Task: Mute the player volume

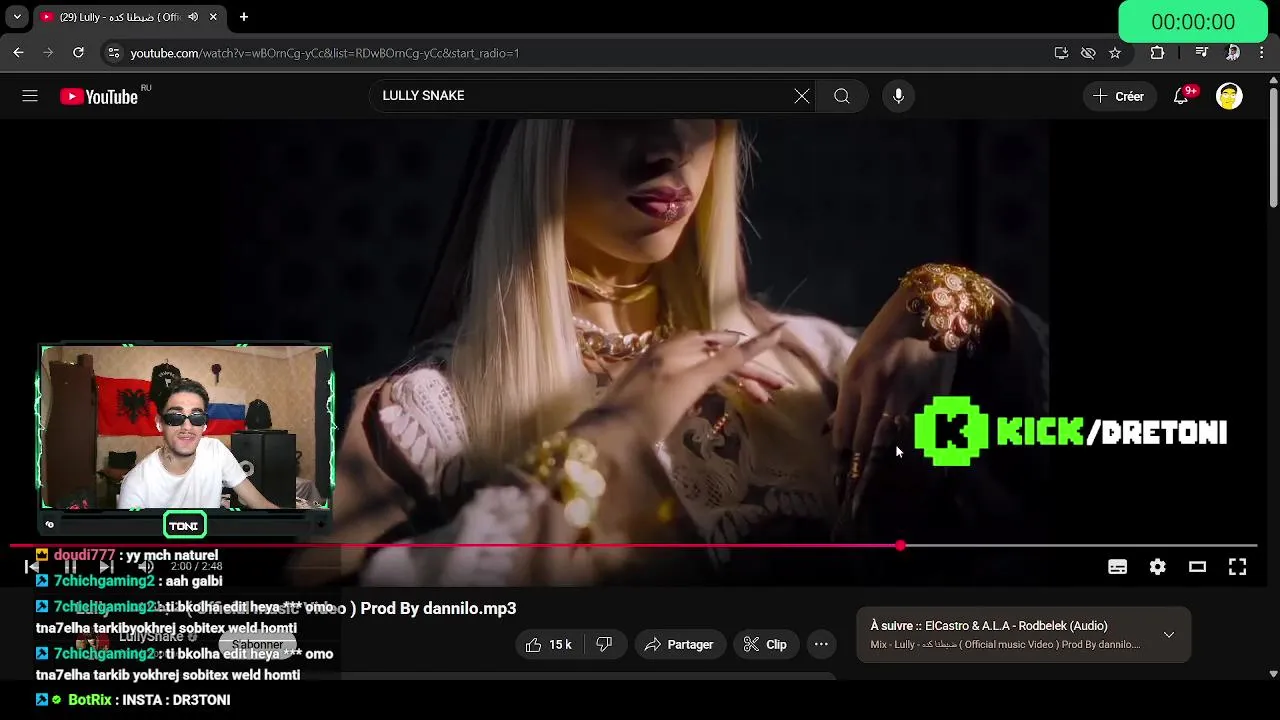Action: tap(146, 567)
